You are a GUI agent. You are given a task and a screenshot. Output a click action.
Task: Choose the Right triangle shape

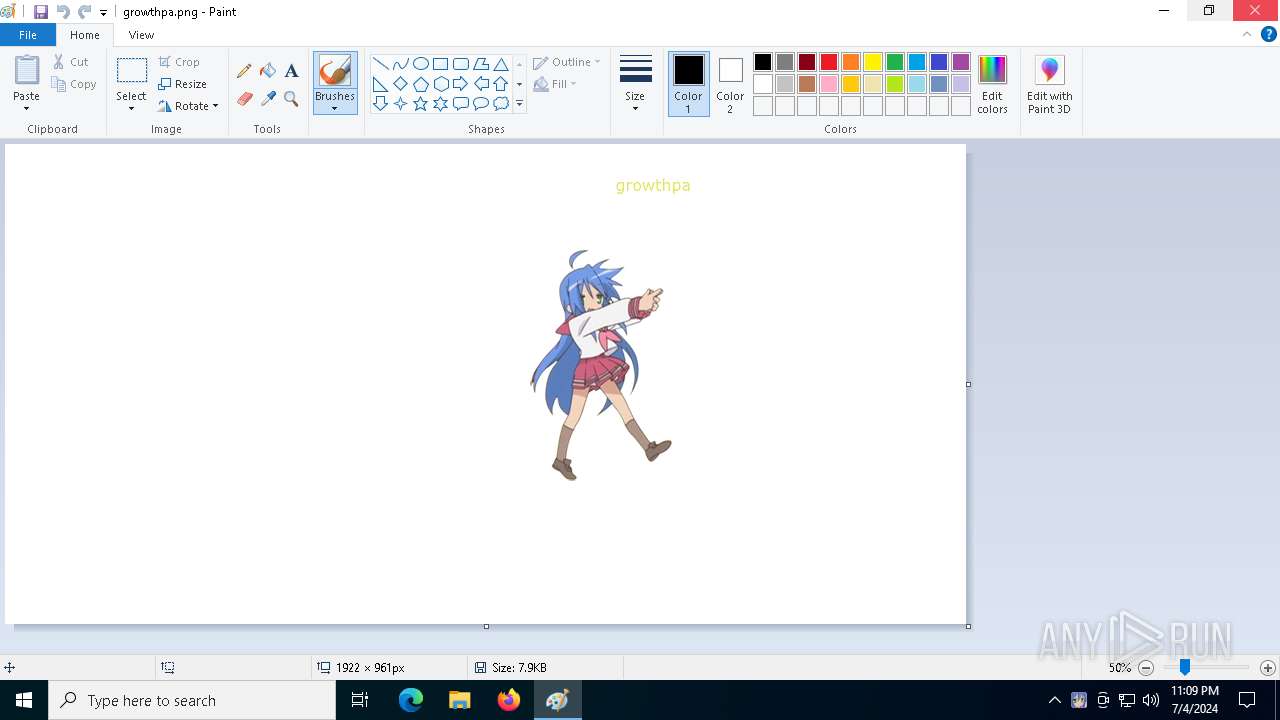click(x=381, y=84)
